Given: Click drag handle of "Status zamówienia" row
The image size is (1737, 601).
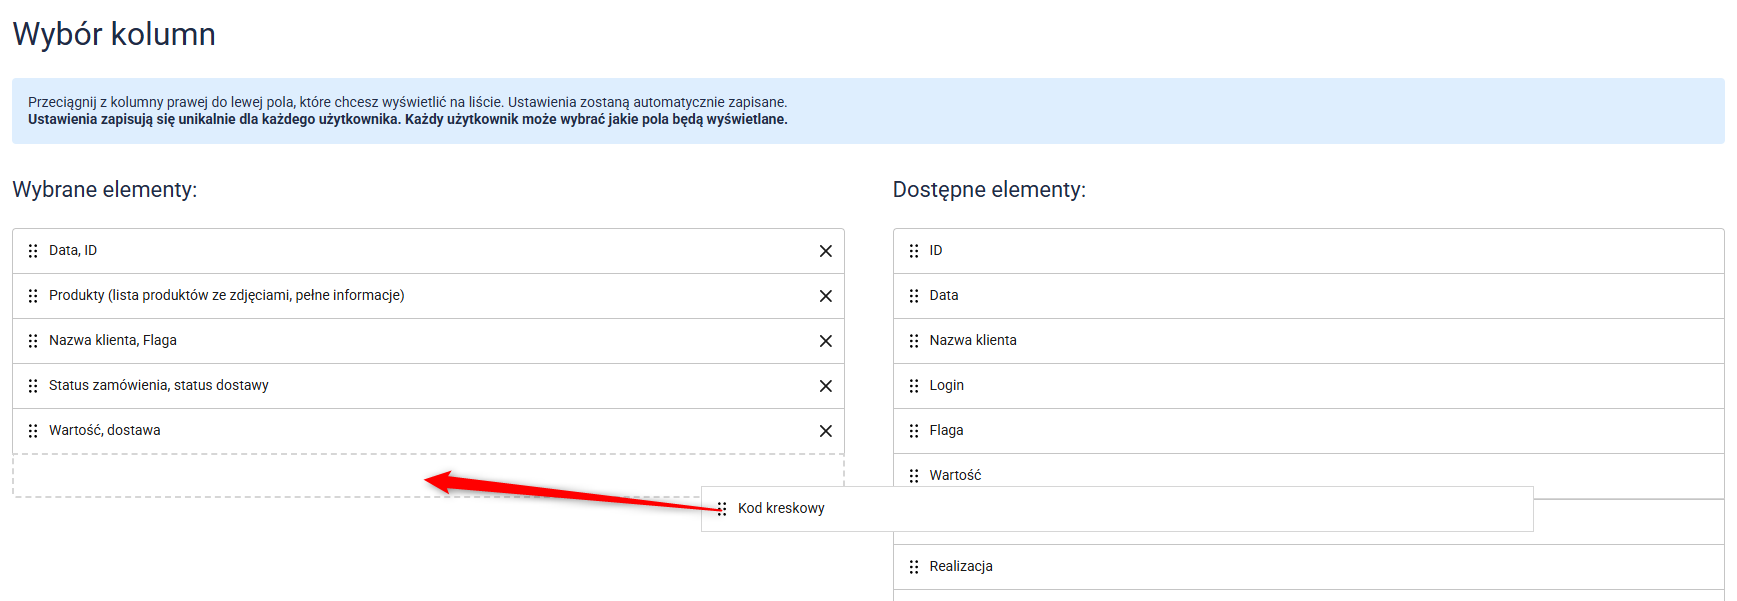Looking at the screenshot, I should click(x=33, y=386).
